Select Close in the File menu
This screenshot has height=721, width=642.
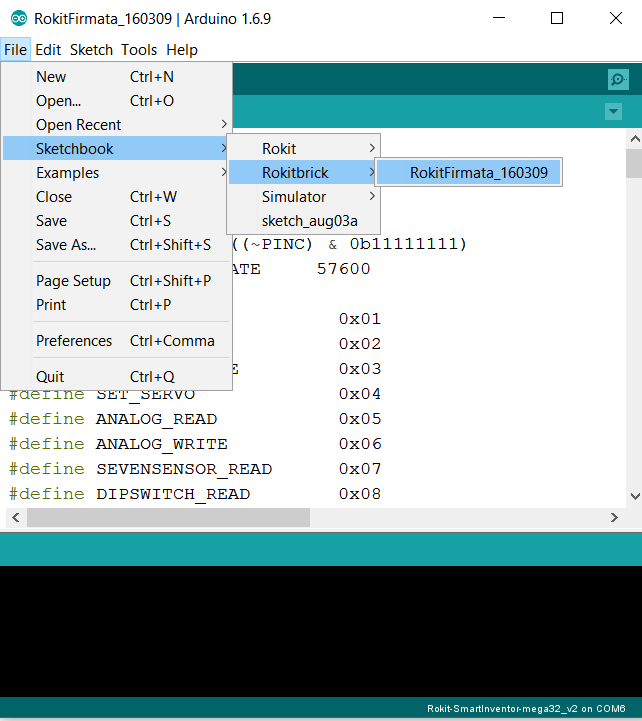pos(117,197)
